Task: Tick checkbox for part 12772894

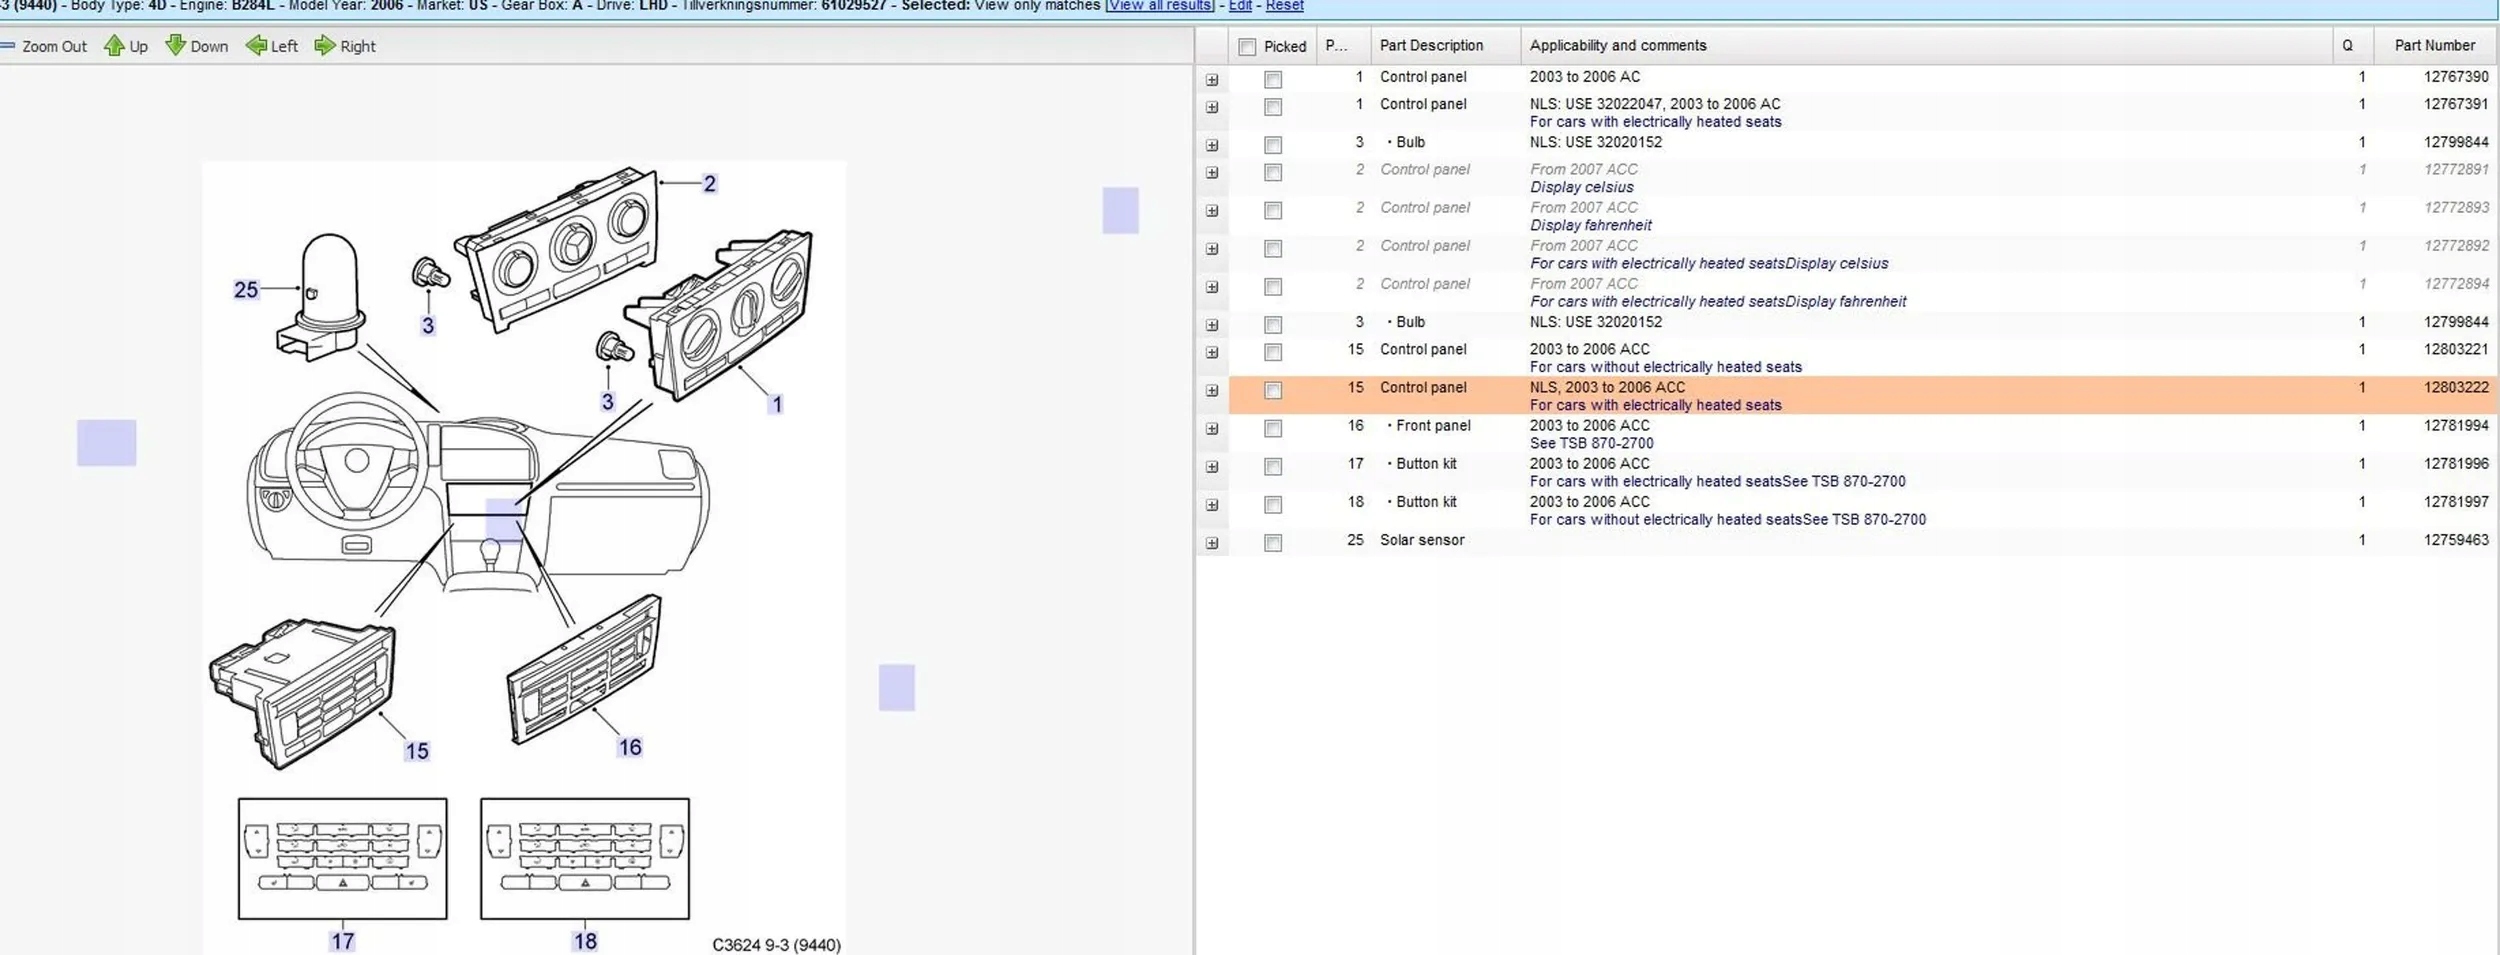Action: point(1273,287)
